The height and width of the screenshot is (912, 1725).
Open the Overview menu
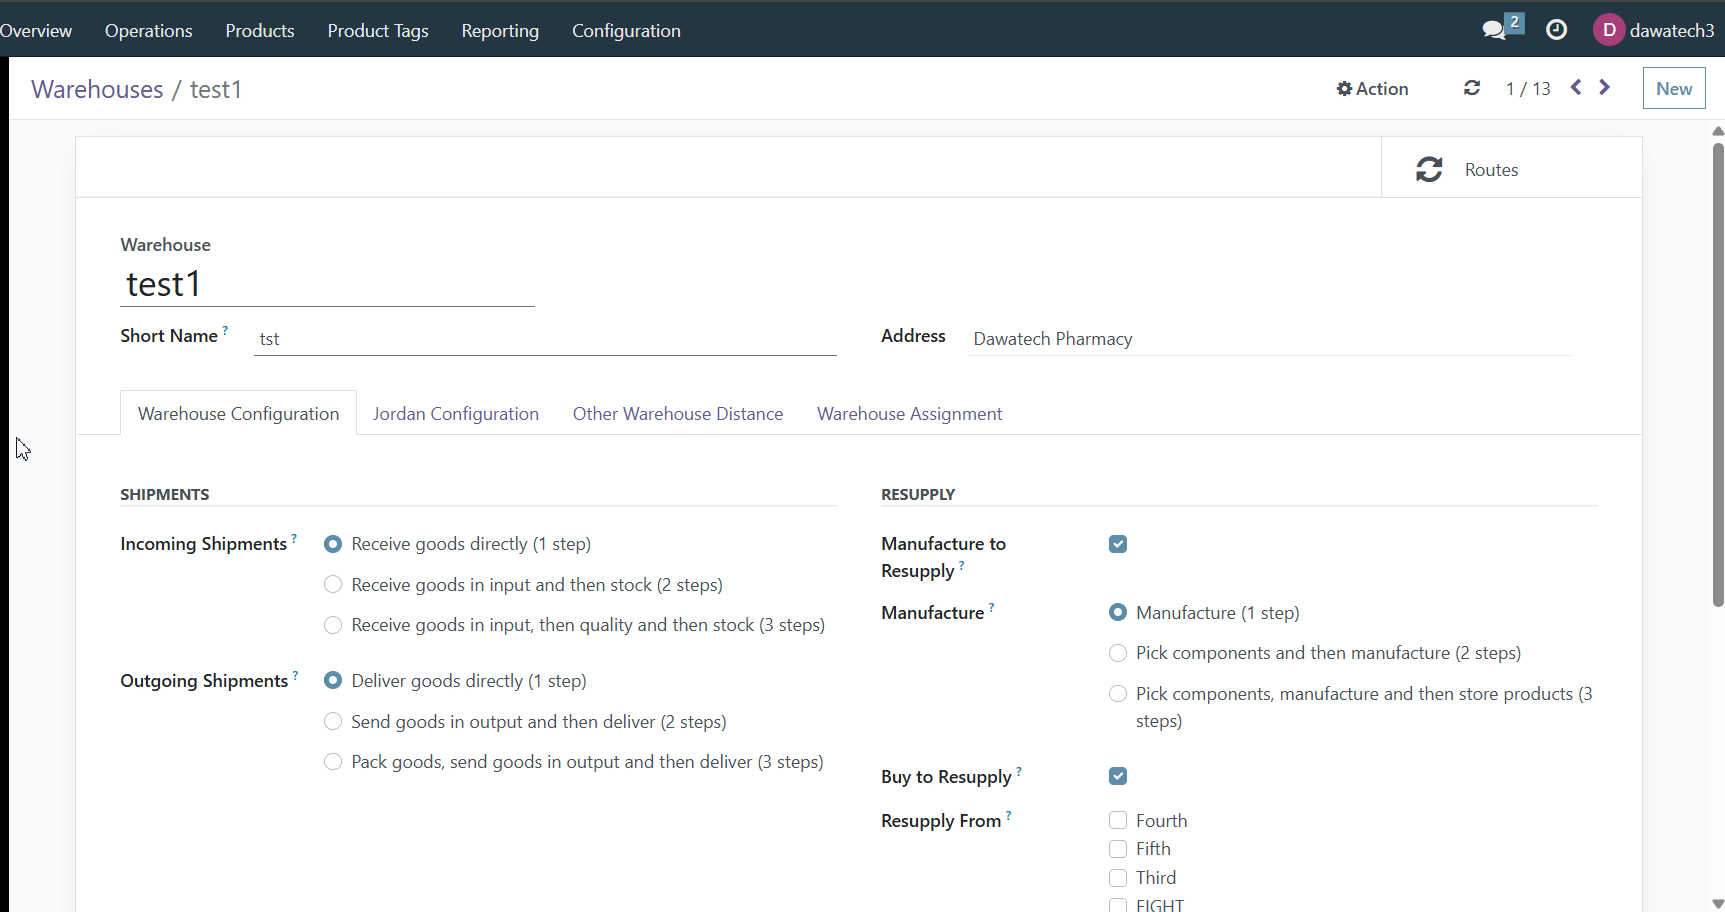click(36, 31)
